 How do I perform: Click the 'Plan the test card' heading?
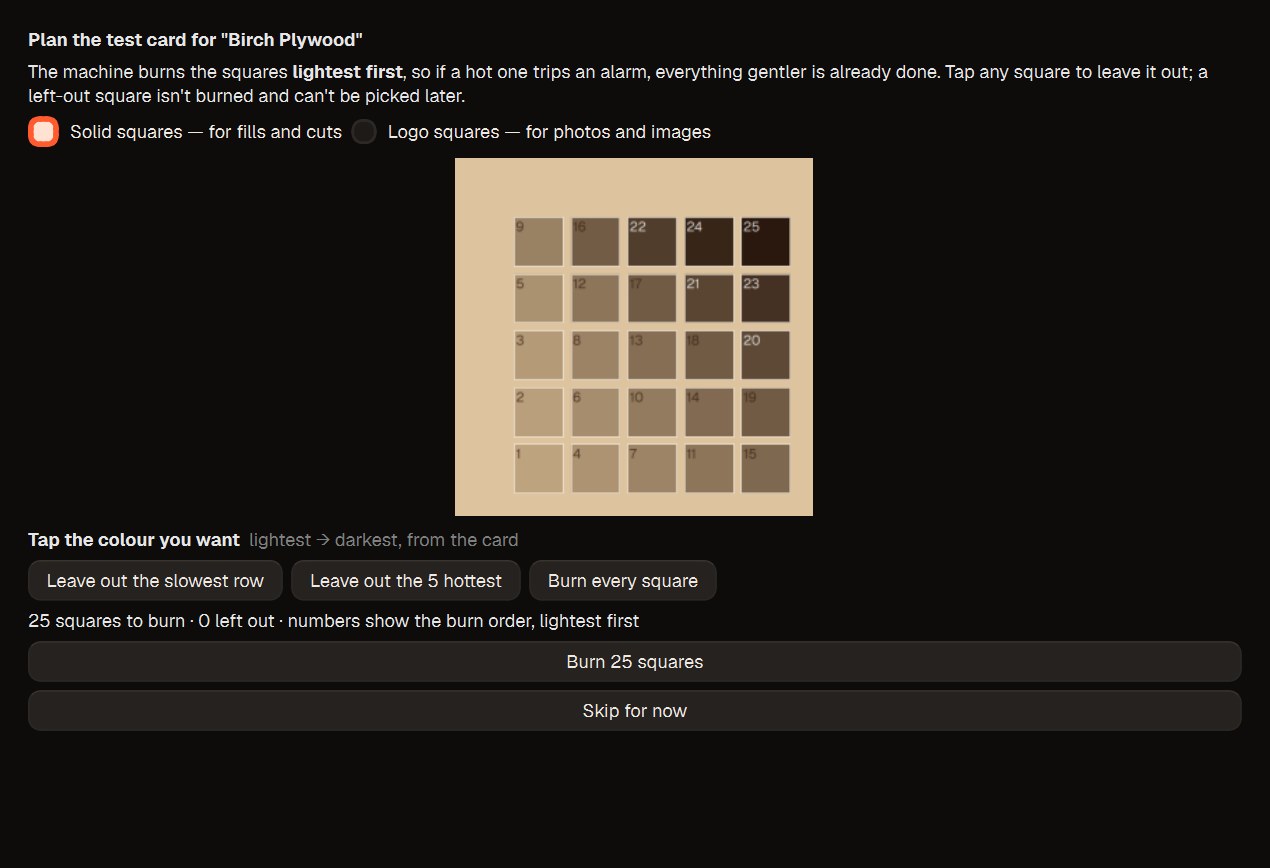click(195, 40)
